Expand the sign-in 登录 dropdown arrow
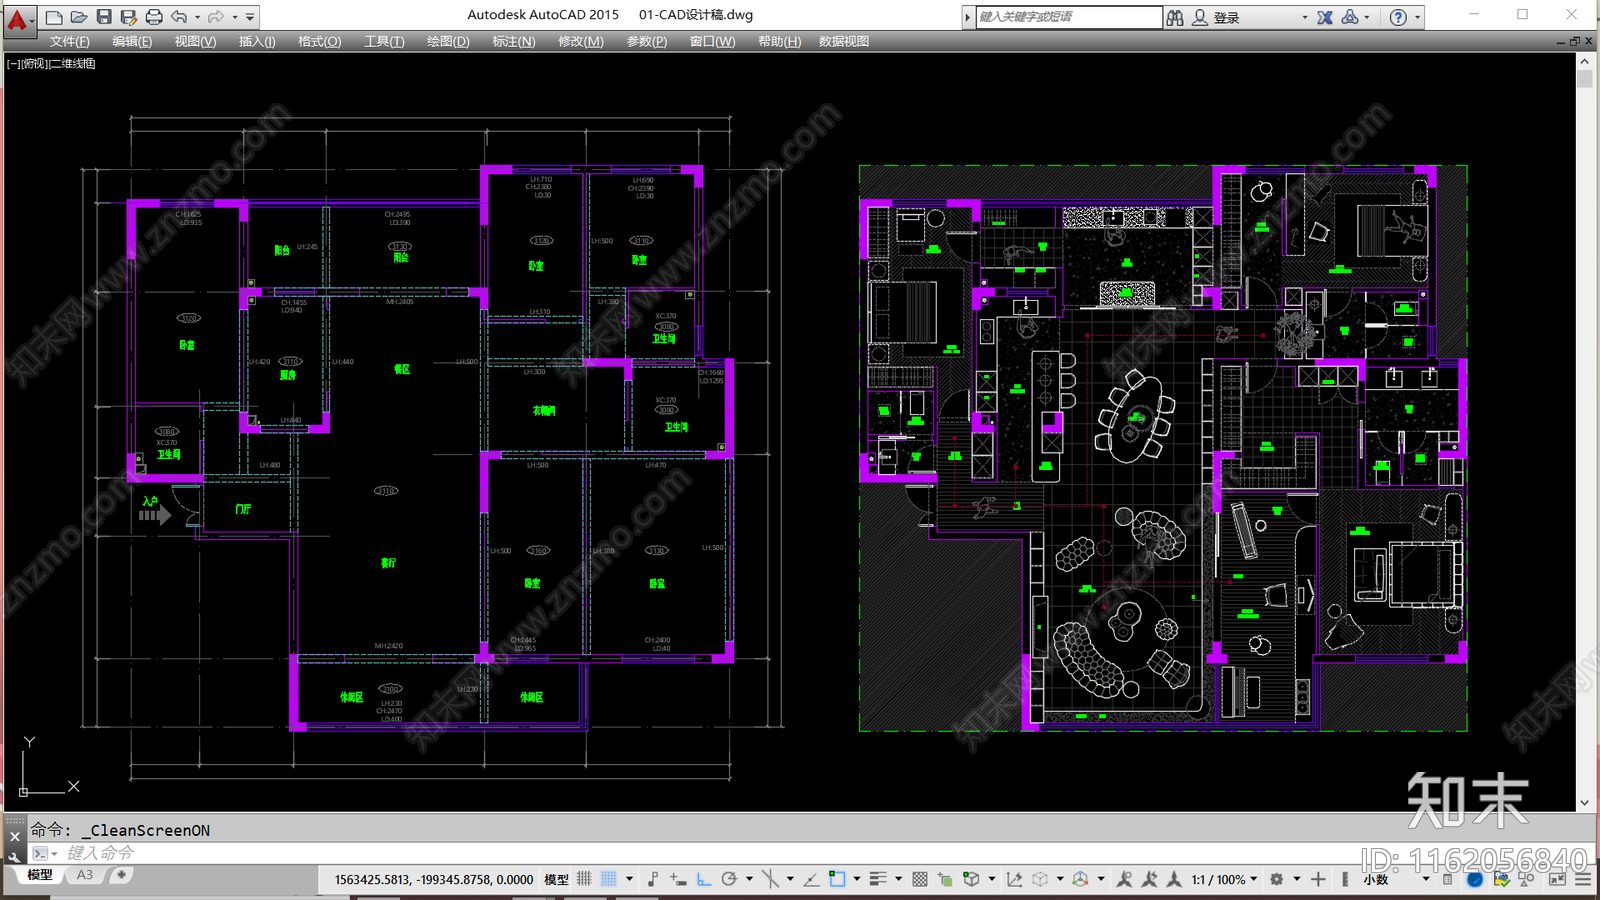Screen dimensions: 1600x900 [1304, 17]
